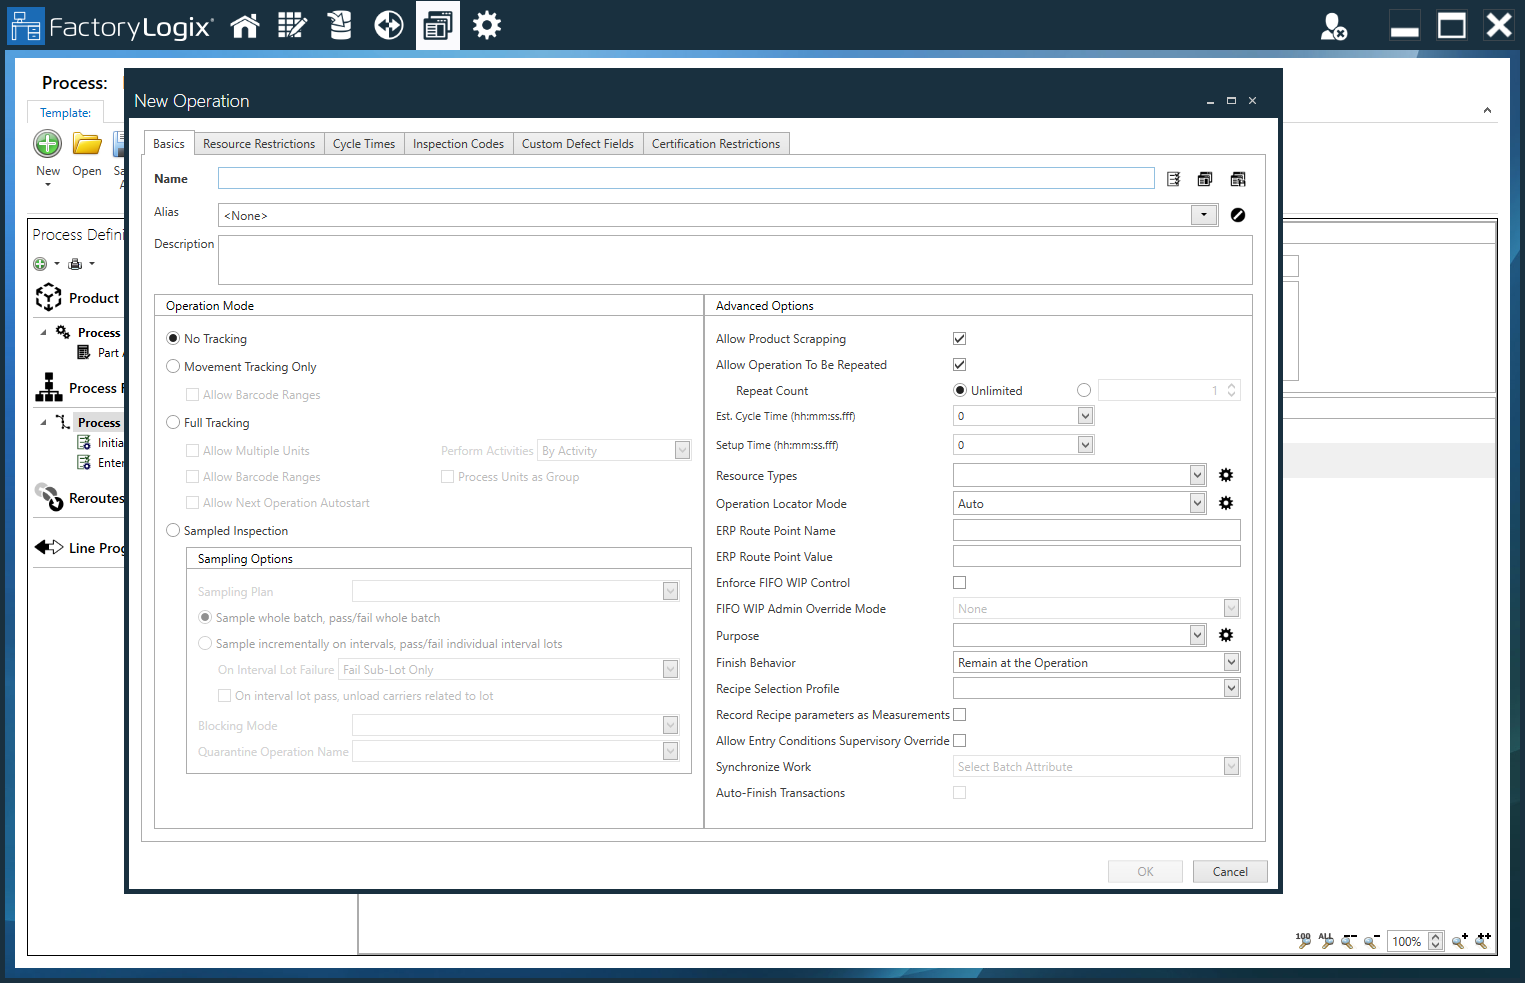Check Record Recipe parameters as Measurements
This screenshot has height=983, width=1525.
(959, 714)
